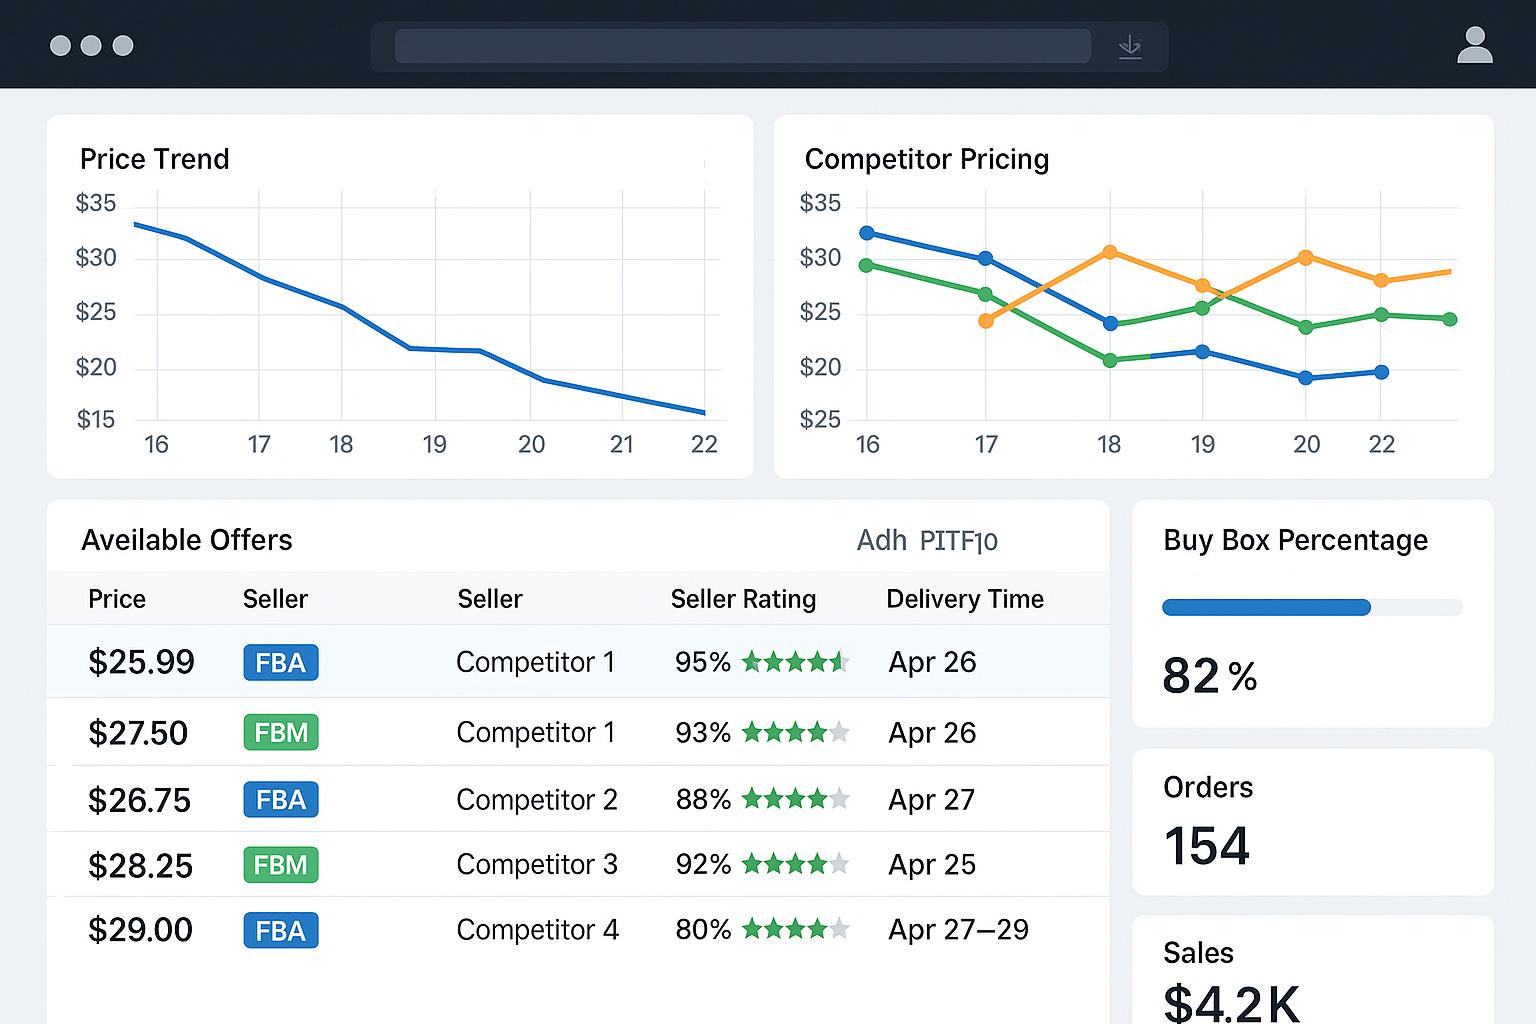Click the half-filled star beside 88%
Screen dimensions: 1536x1024
click(x=840, y=799)
